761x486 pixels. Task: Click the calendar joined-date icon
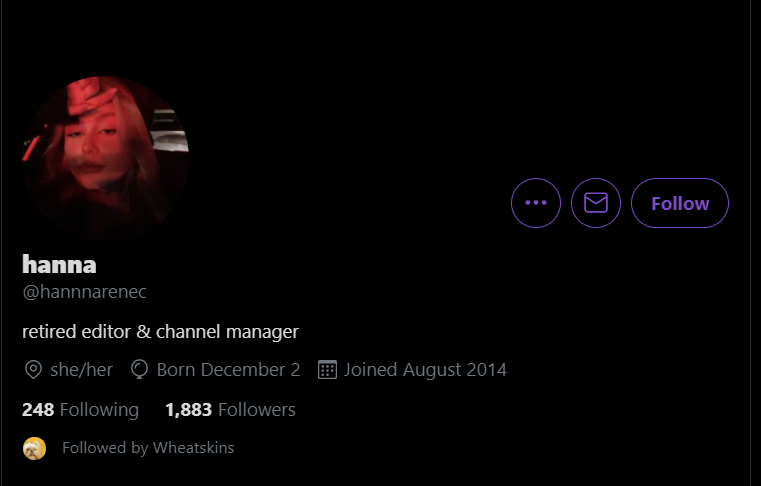pos(327,369)
